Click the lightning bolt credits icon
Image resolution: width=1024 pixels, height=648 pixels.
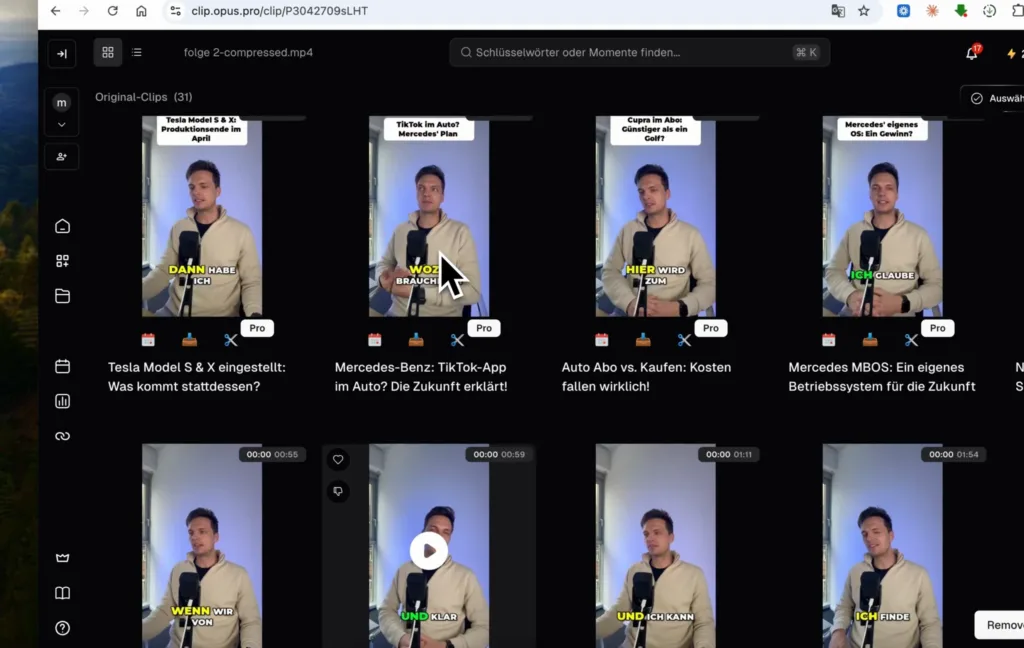tap(1011, 54)
